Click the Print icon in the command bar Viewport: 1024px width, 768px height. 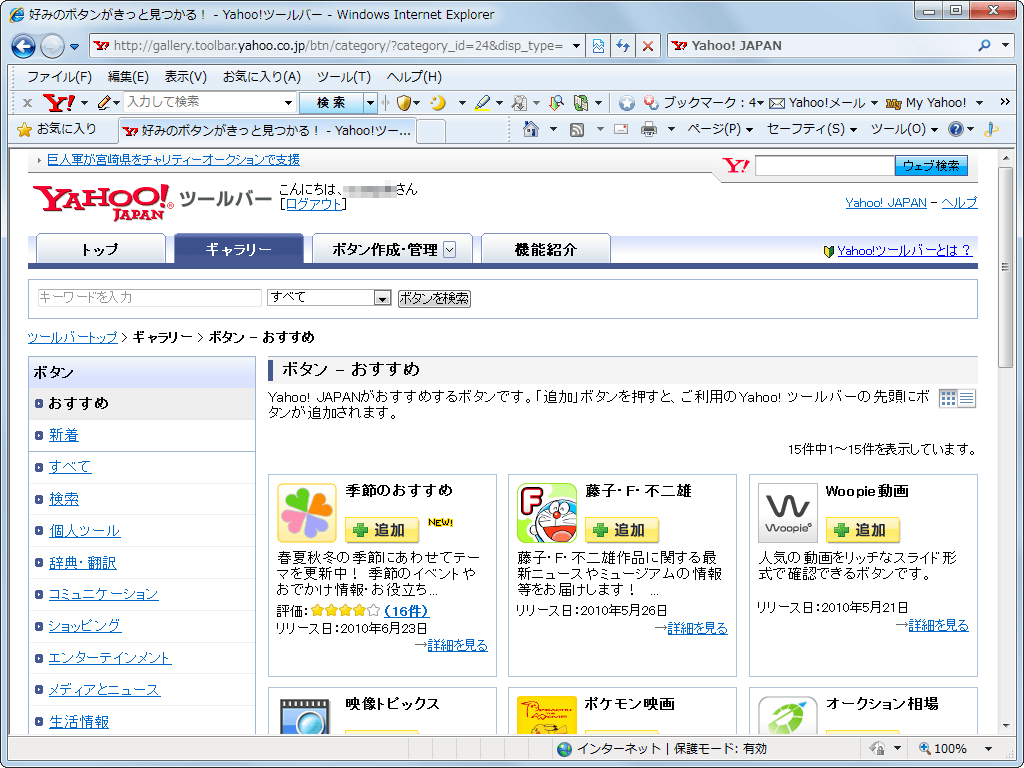(x=648, y=129)
